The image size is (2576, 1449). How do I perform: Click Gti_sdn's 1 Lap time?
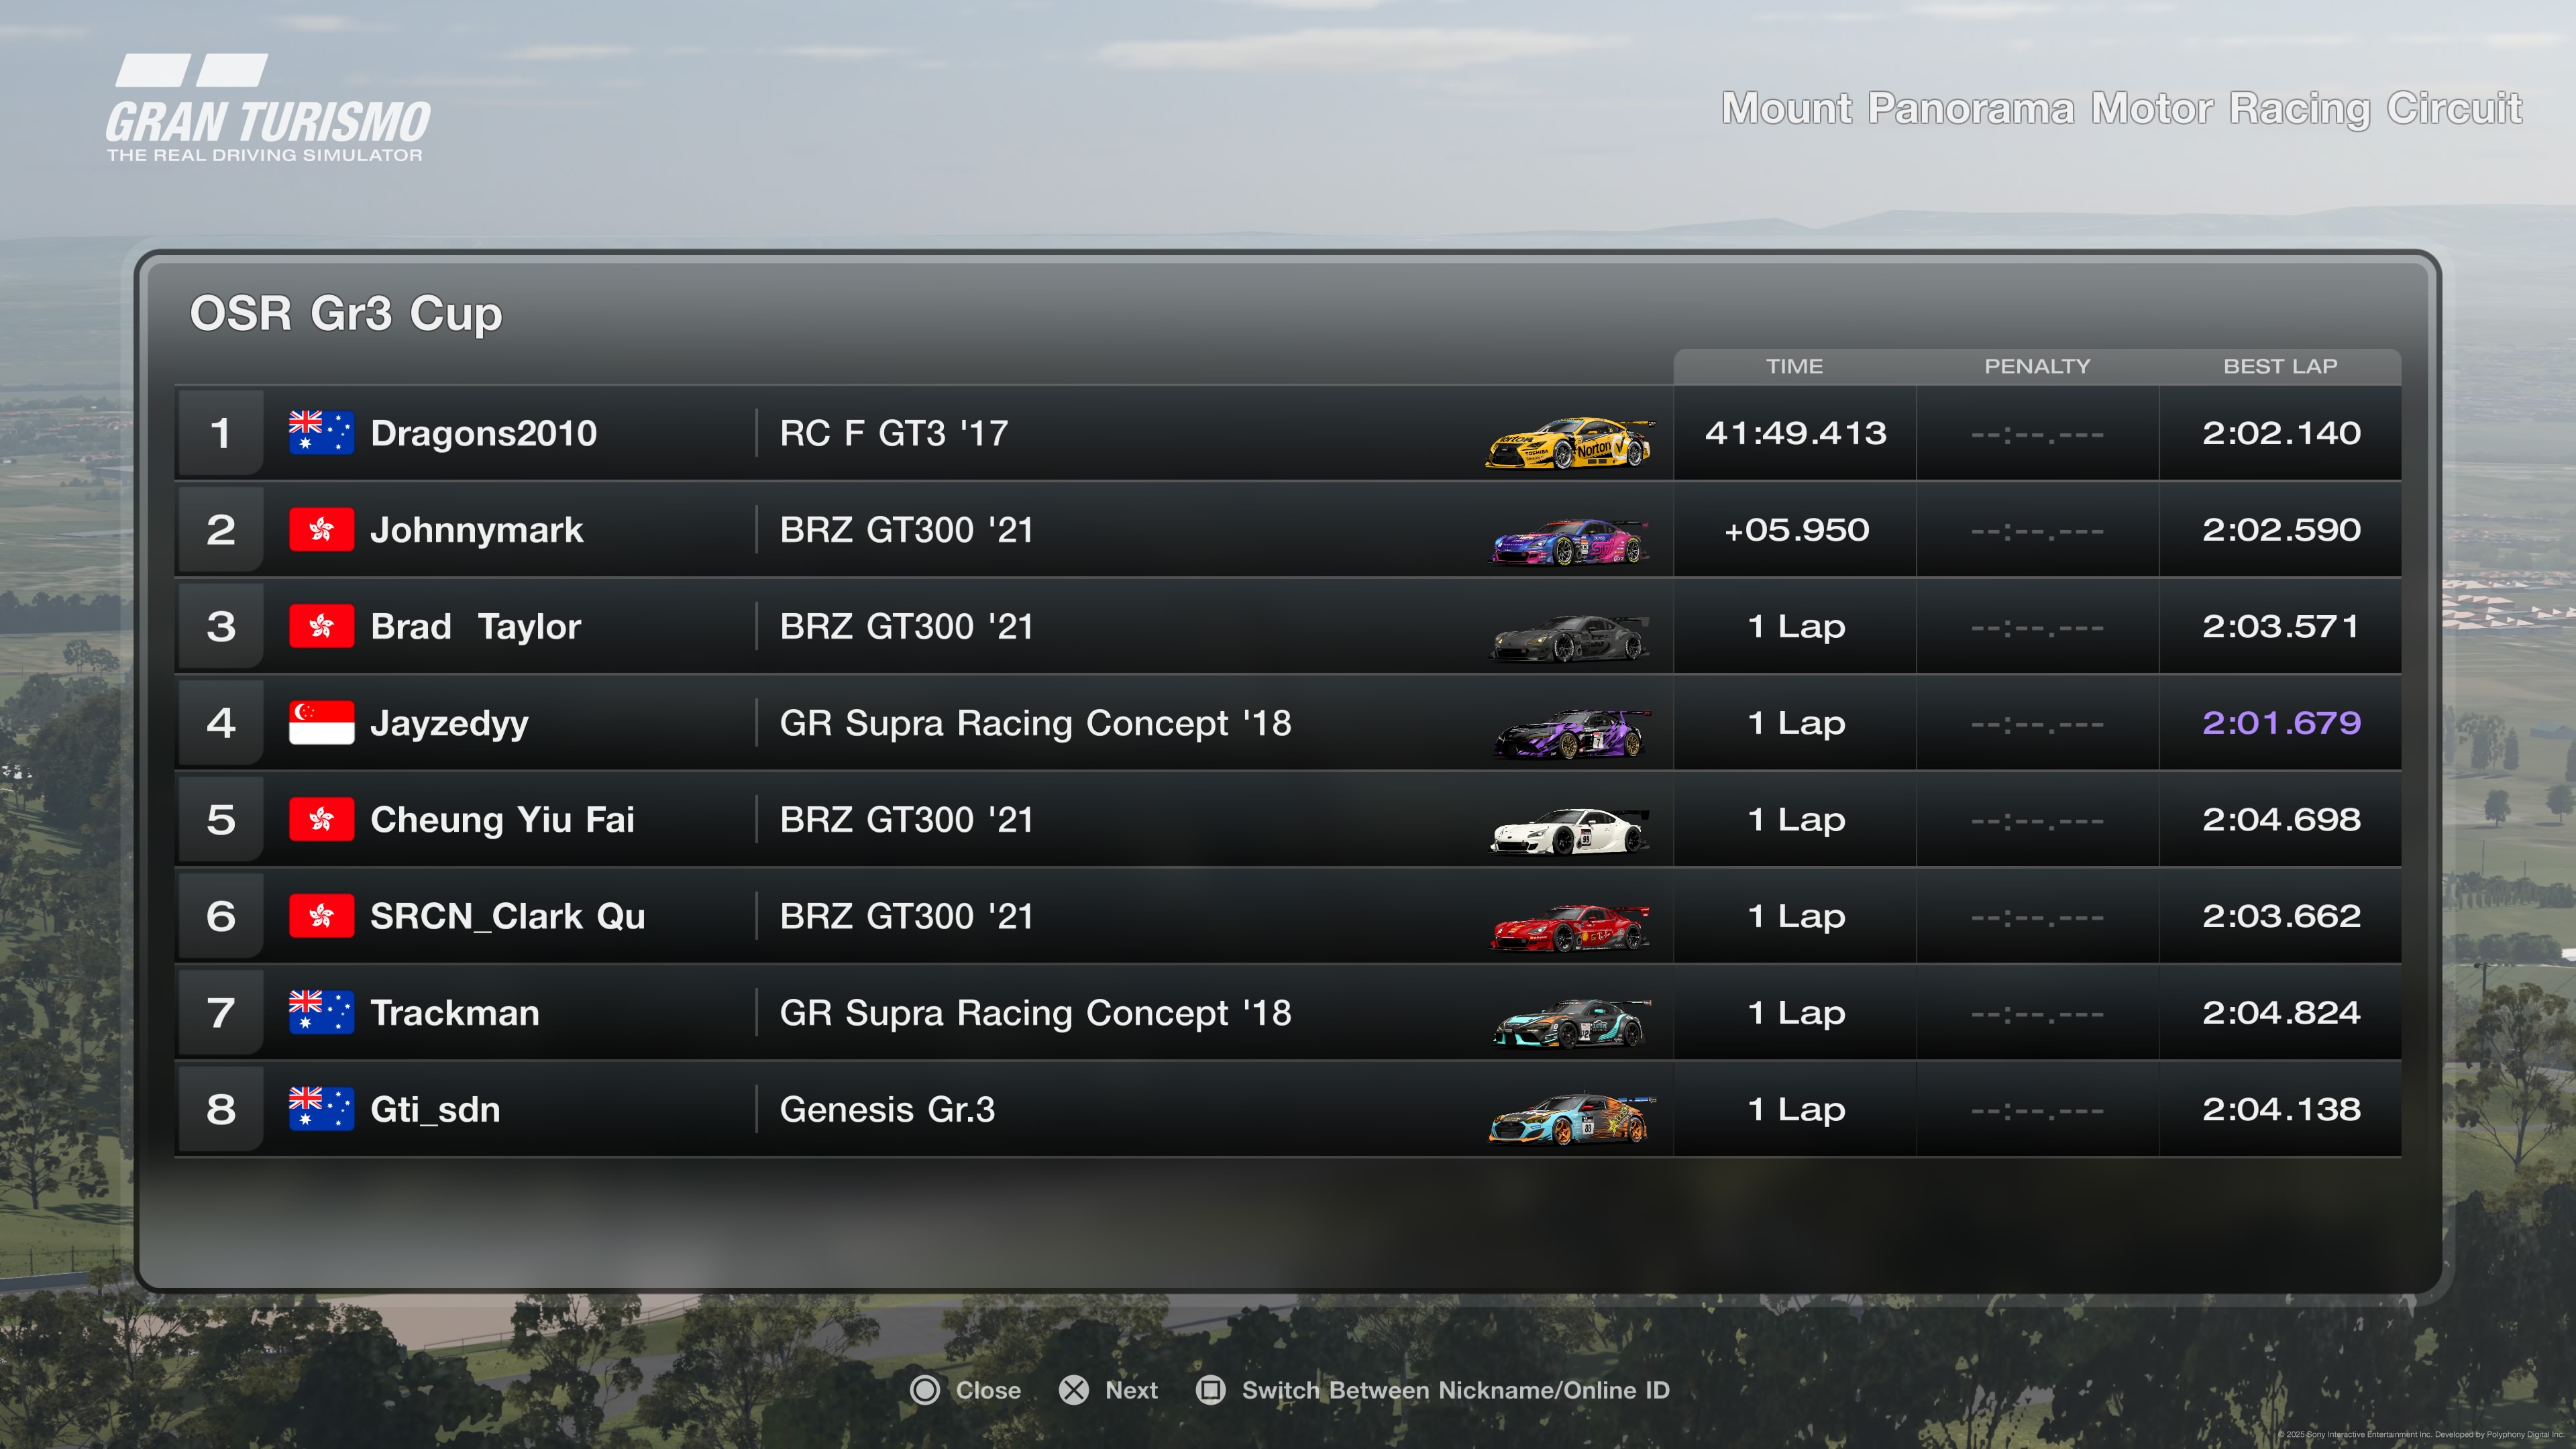click(1796, 1109)
